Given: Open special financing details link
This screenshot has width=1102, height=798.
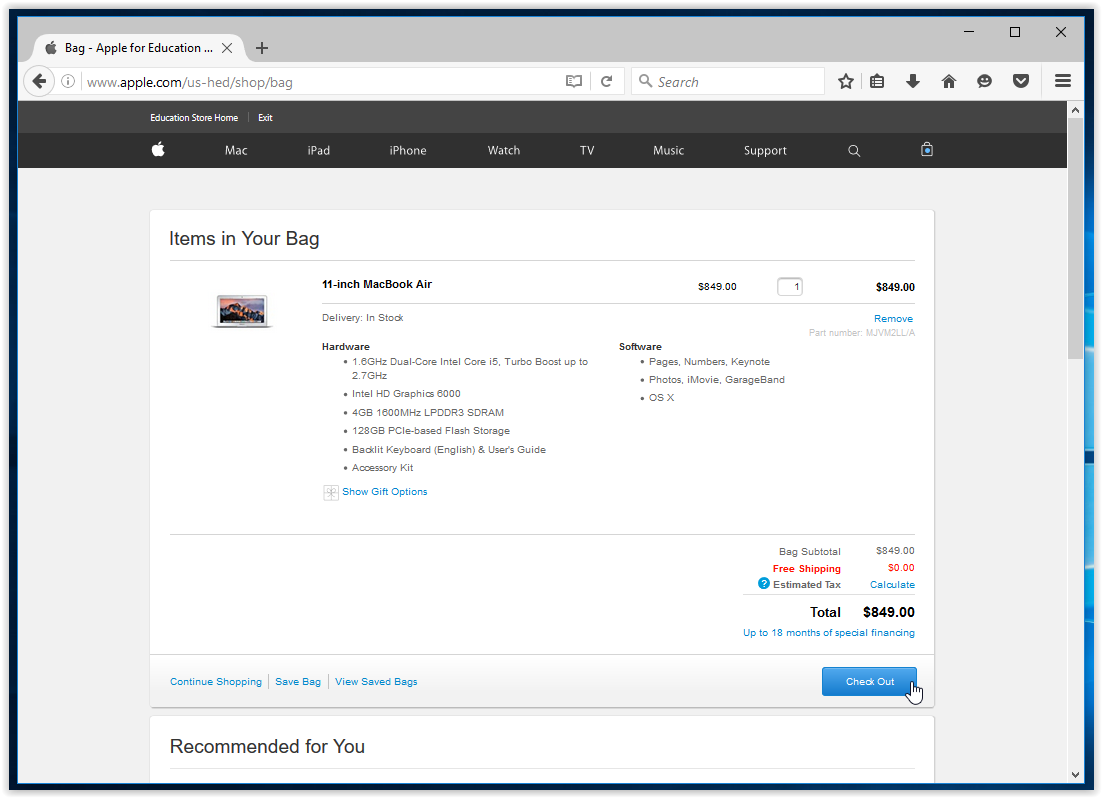Looking at the screenshot, I should tap(829, 633).
